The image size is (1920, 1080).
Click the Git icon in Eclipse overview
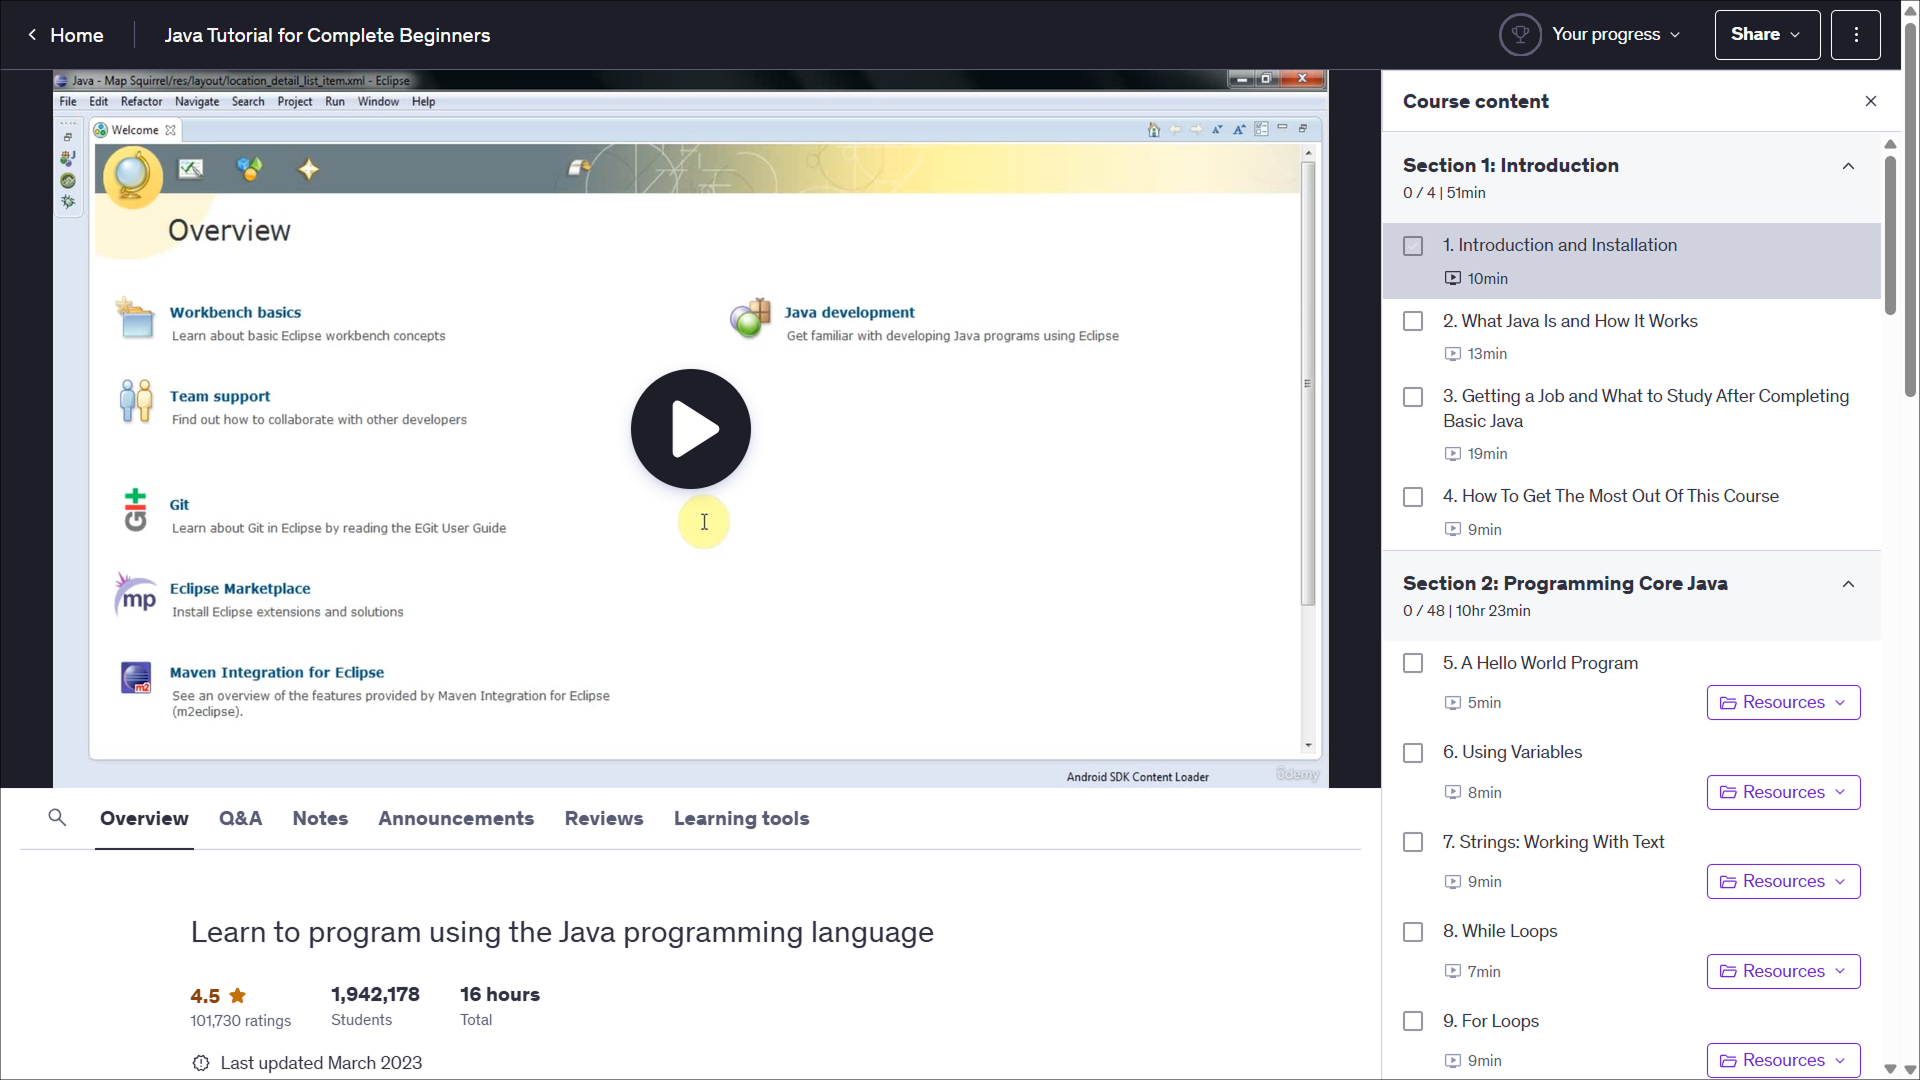point(135,510)
